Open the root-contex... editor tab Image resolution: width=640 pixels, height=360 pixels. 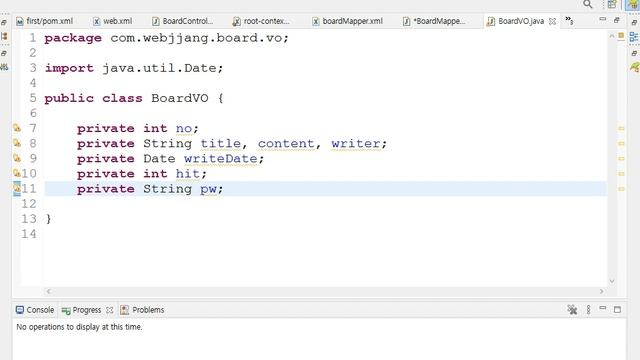point(261,21)
